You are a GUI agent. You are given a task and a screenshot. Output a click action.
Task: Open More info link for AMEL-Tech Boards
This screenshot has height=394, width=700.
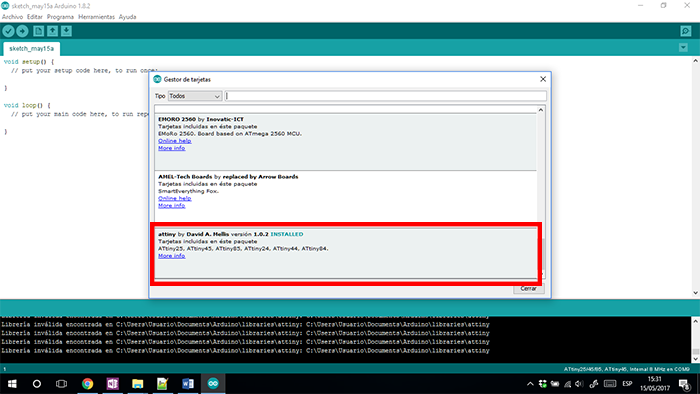[171, 206]
